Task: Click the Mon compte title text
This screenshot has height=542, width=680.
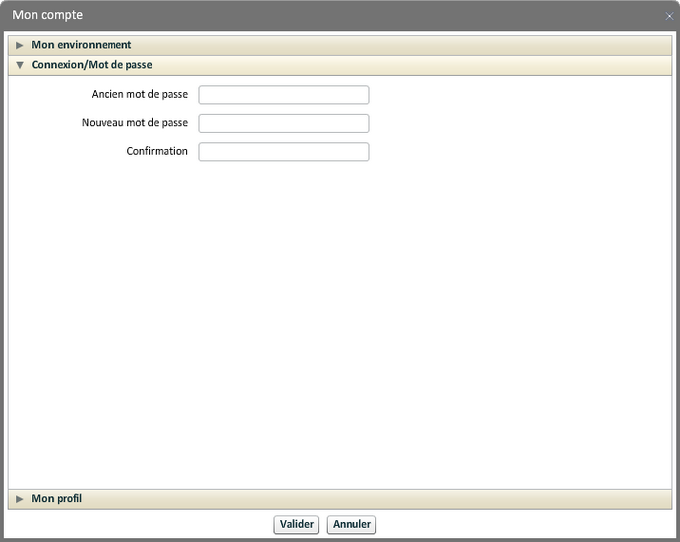Action: coord(48,16)
